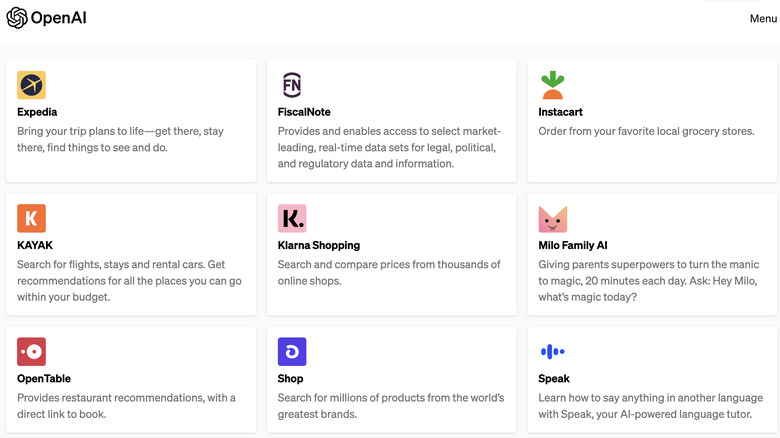Click the pink Klarna K icon
Viewport: 780px width, 438px height.
[292, 218]
